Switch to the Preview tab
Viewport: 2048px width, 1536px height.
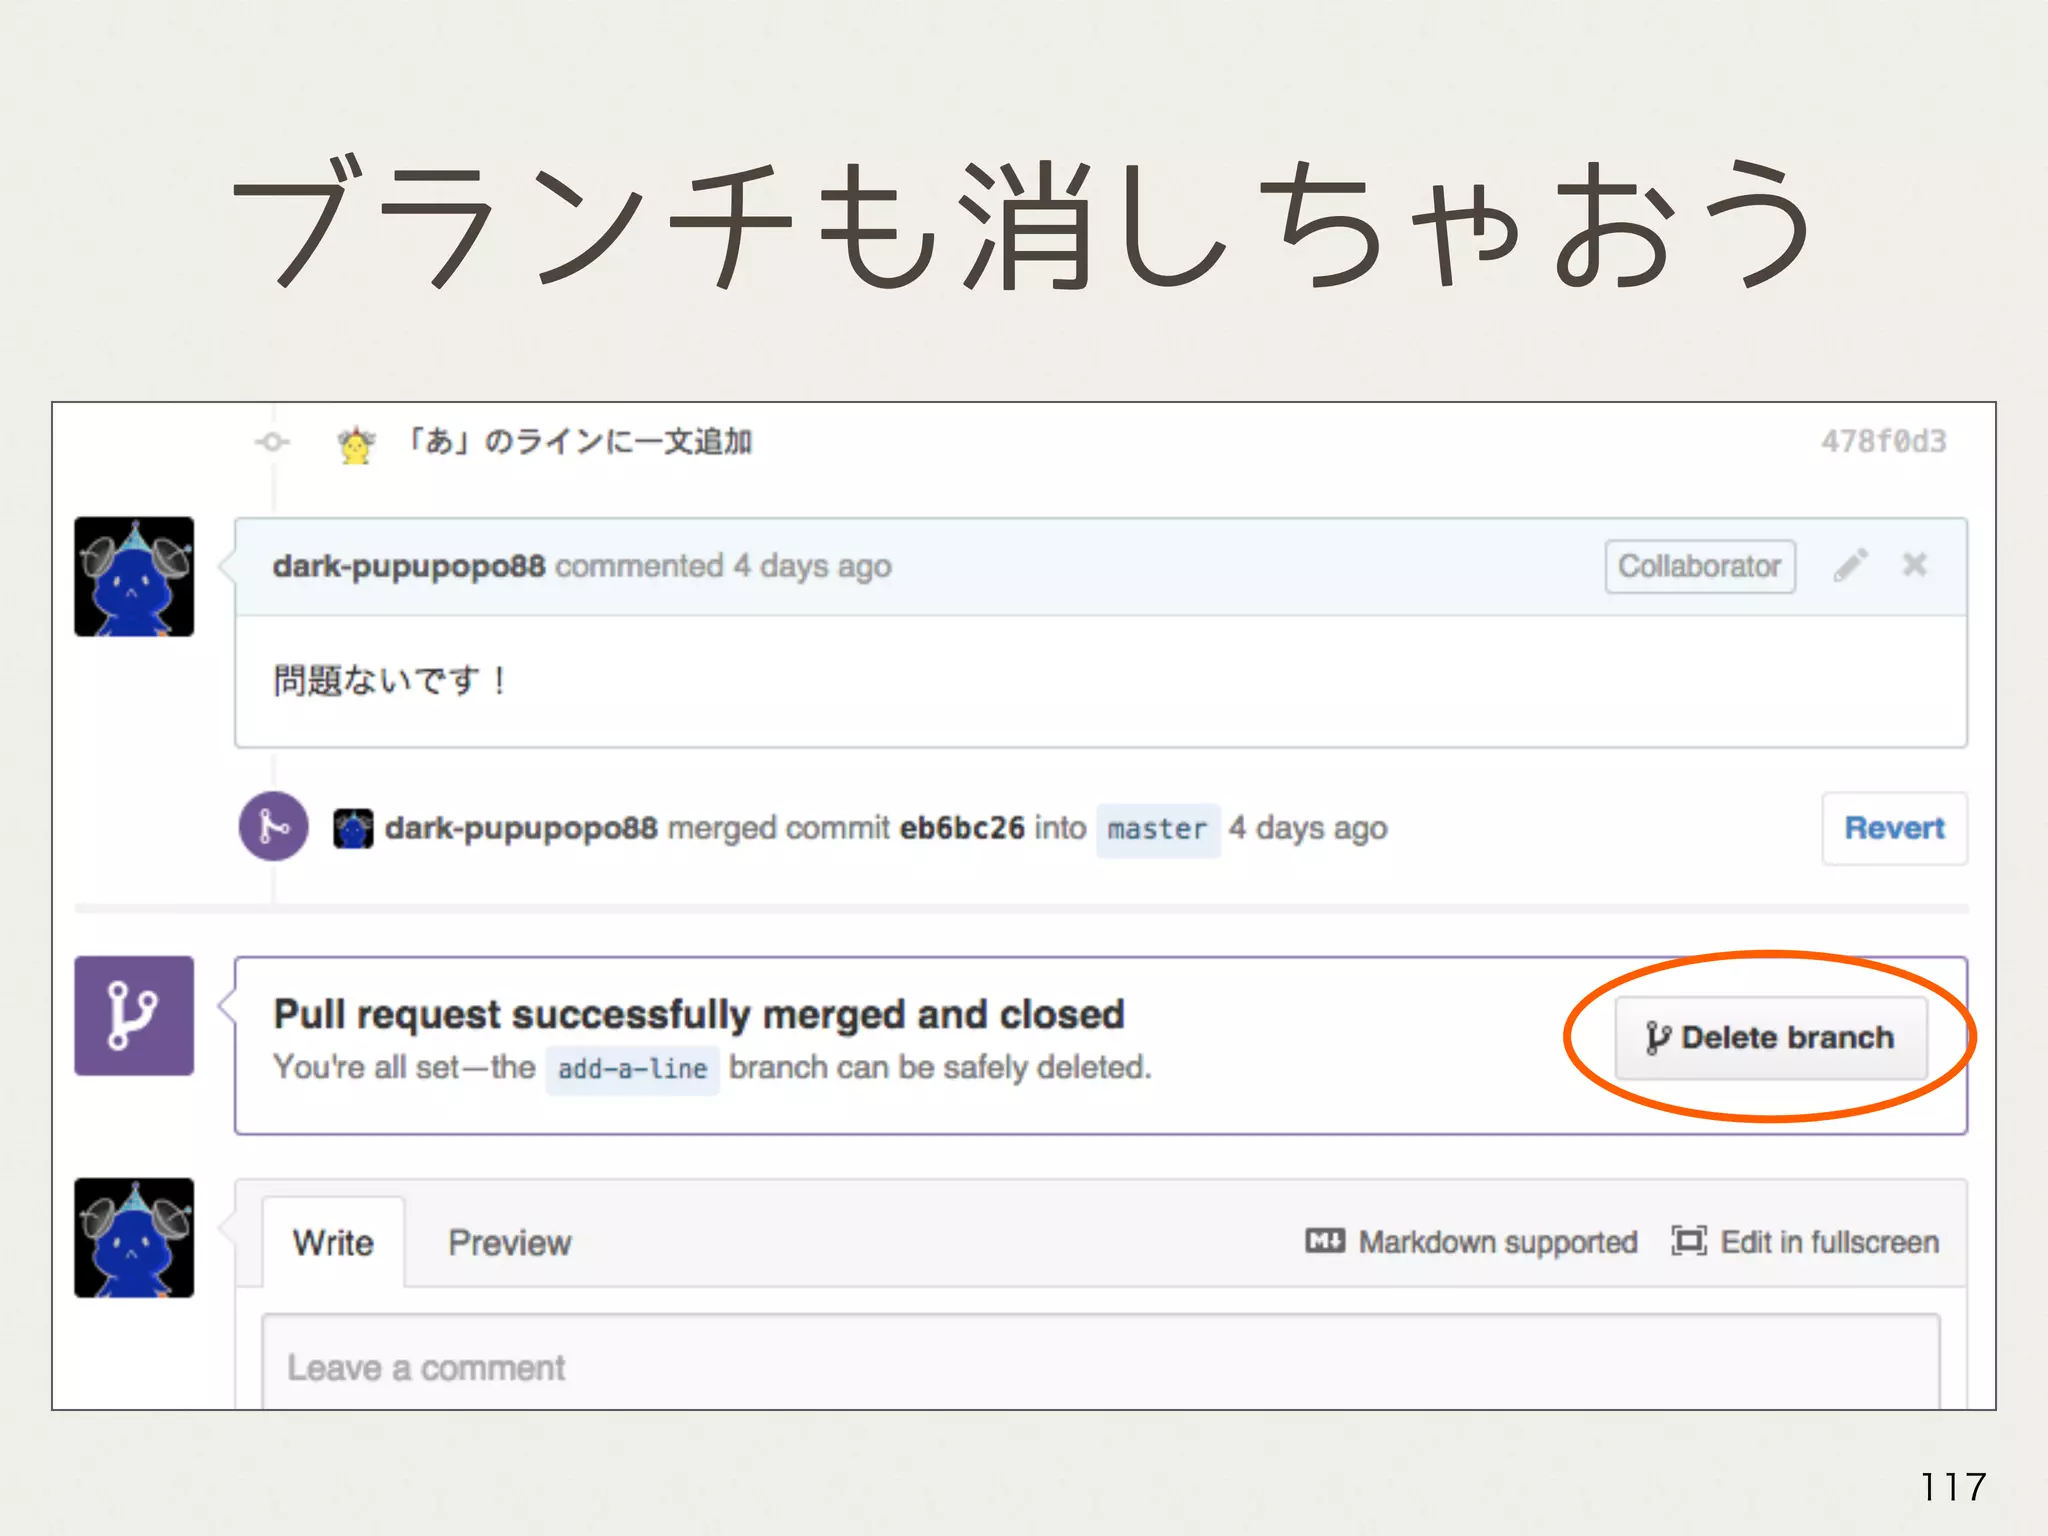point(509,1243)
